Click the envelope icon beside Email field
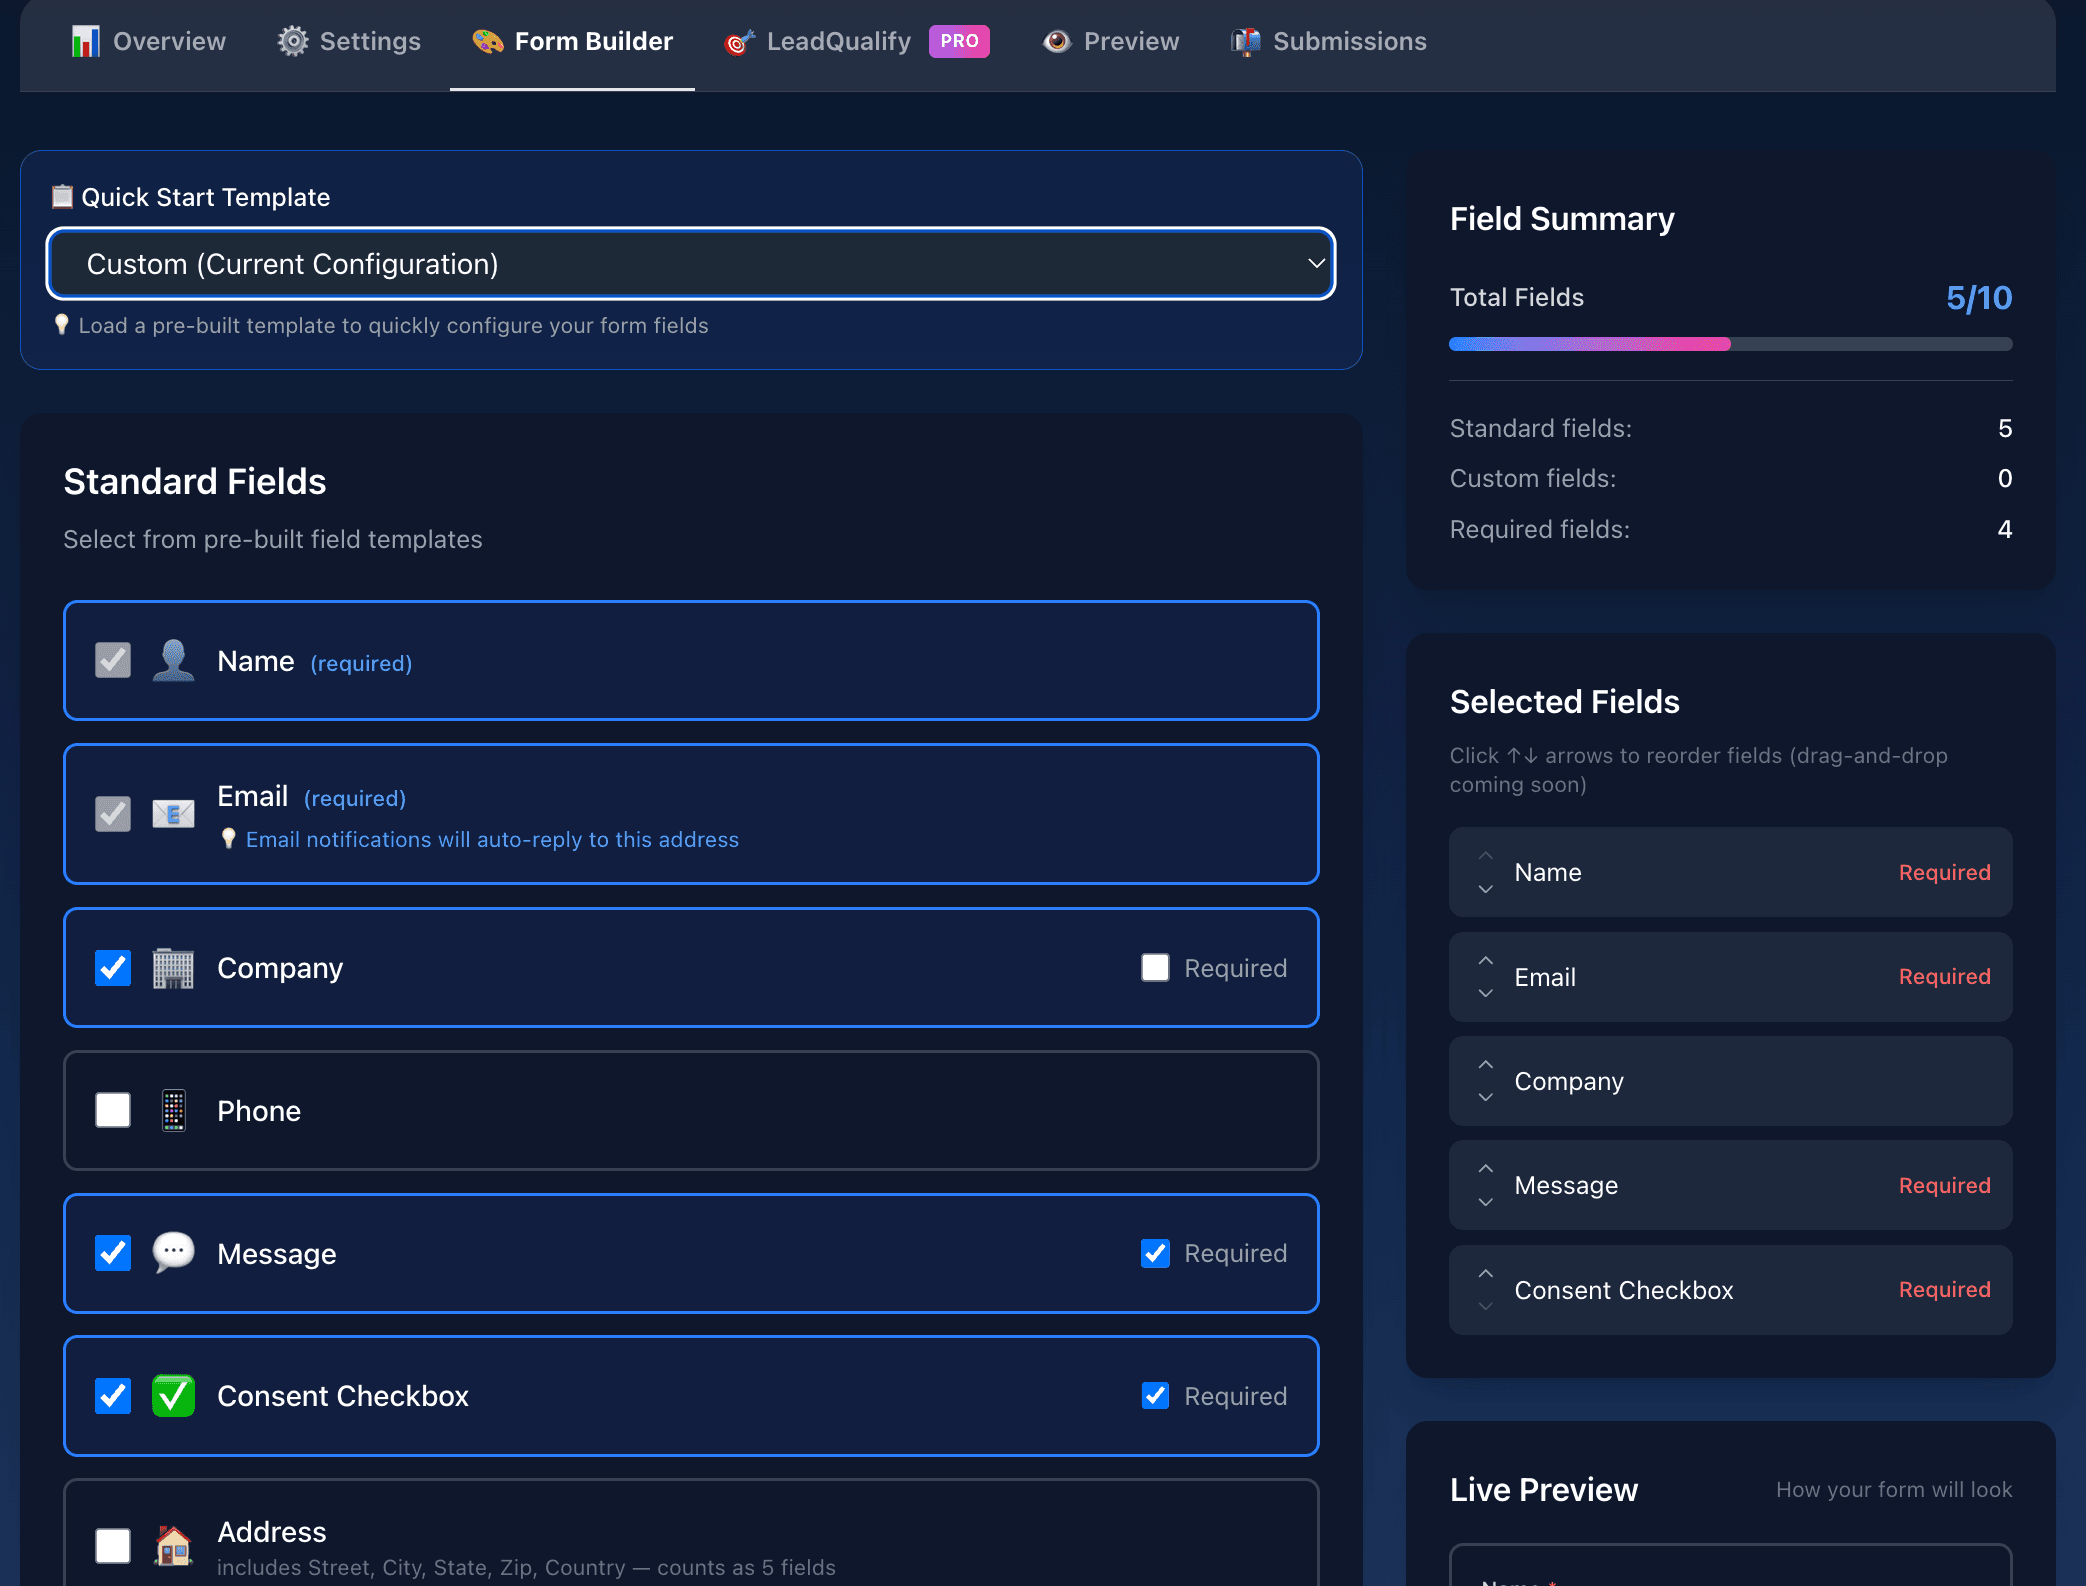2086x1586 pixels. pos(173,813)
